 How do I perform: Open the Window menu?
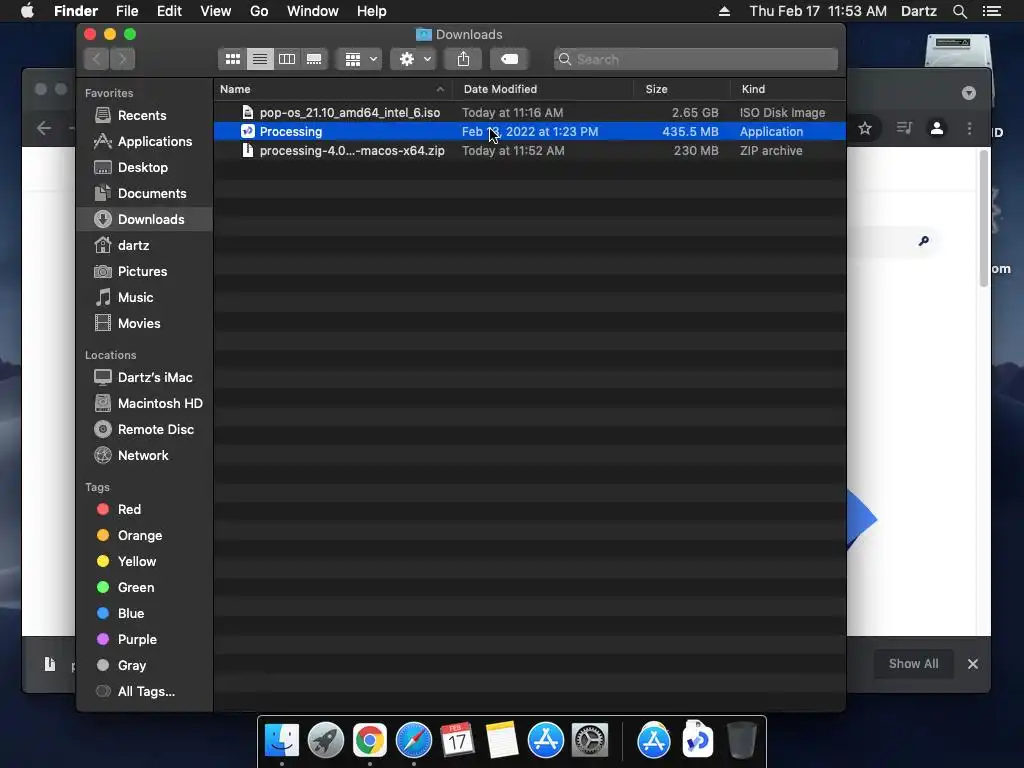313,11
